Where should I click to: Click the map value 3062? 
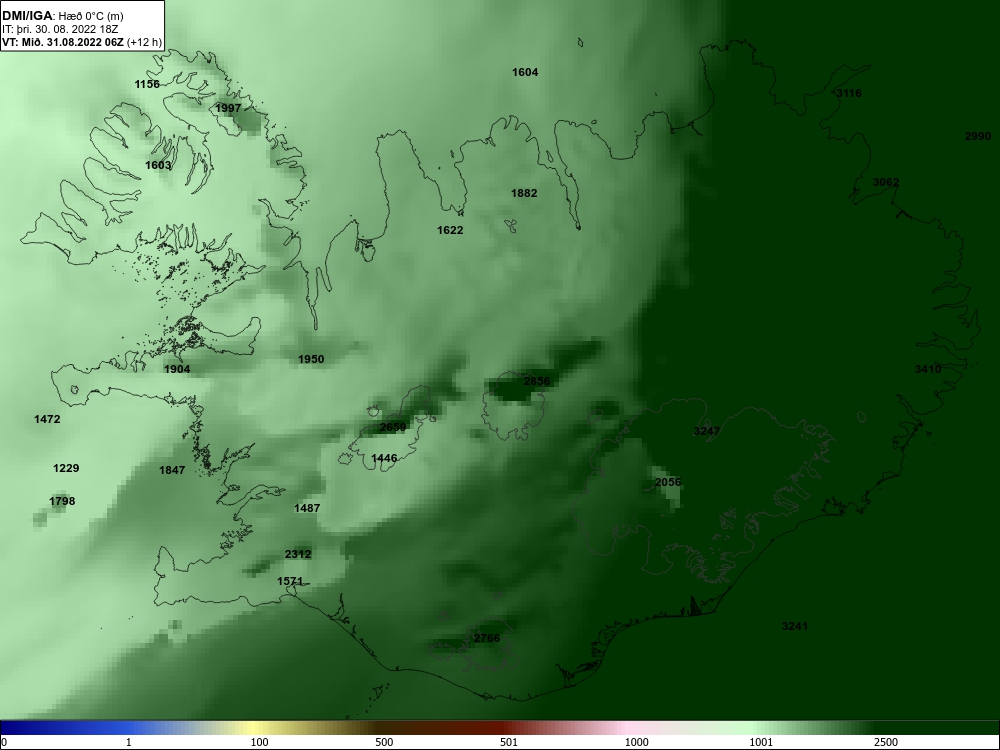coord(886,182)
